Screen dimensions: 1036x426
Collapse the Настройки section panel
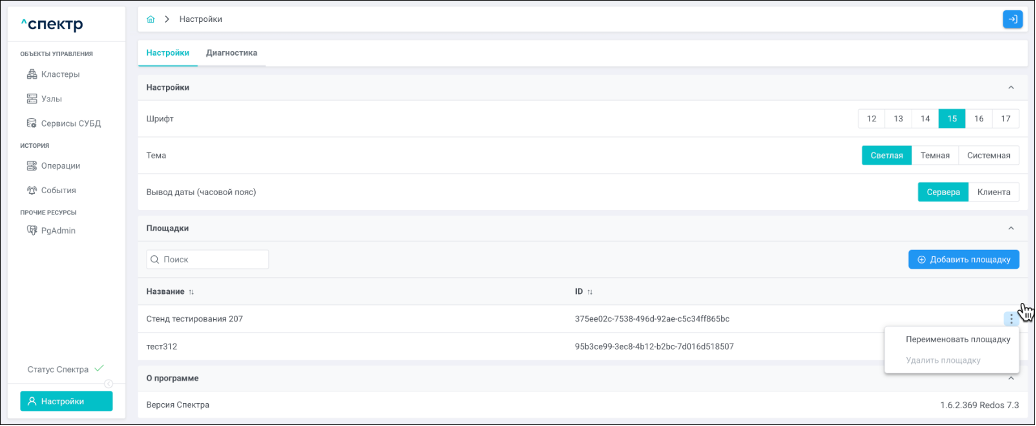(1011, 88)
